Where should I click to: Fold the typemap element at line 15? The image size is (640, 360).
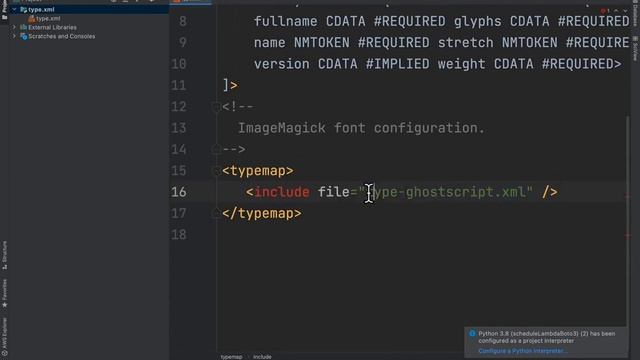(x=216, y=171)
